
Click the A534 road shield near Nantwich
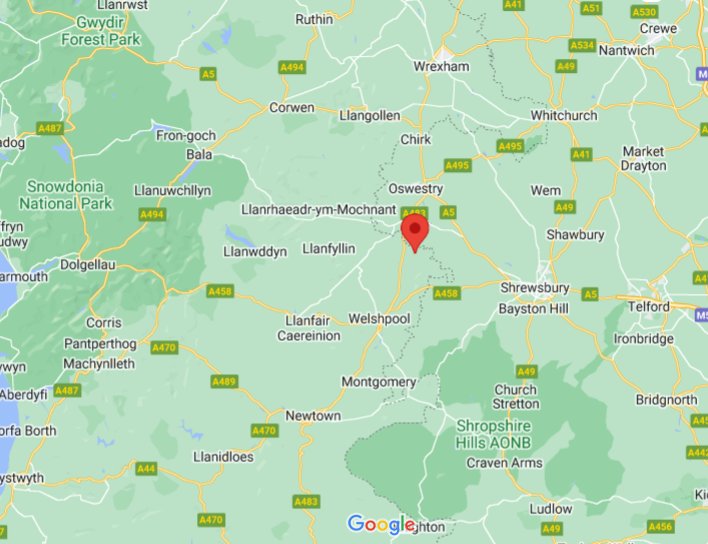(582, 46)
